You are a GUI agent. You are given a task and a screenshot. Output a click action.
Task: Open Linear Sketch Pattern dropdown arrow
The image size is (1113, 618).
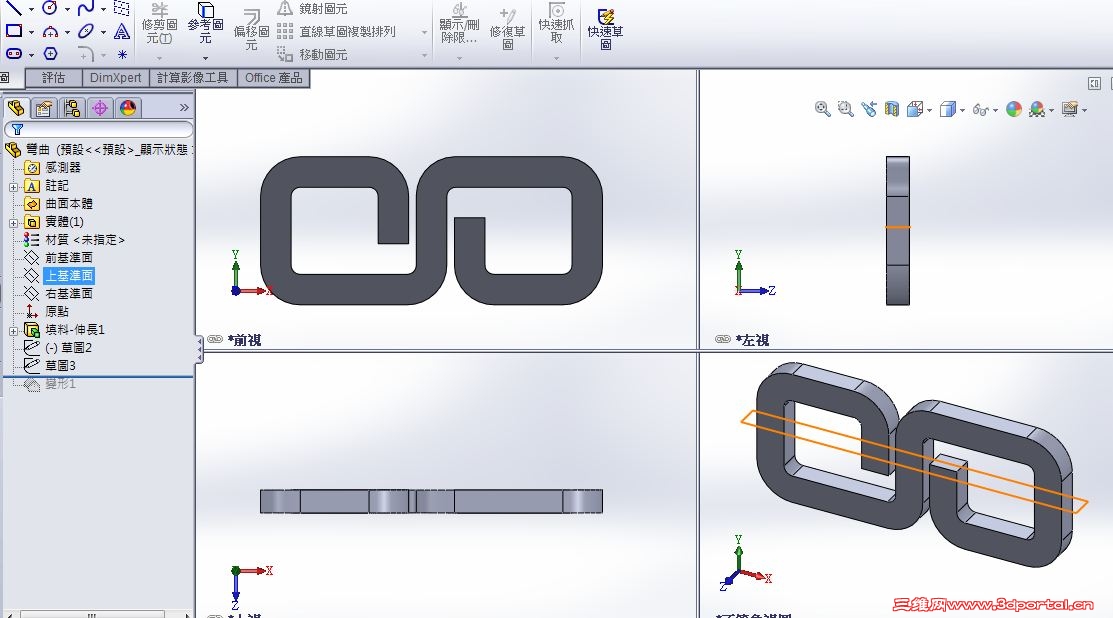424,32
